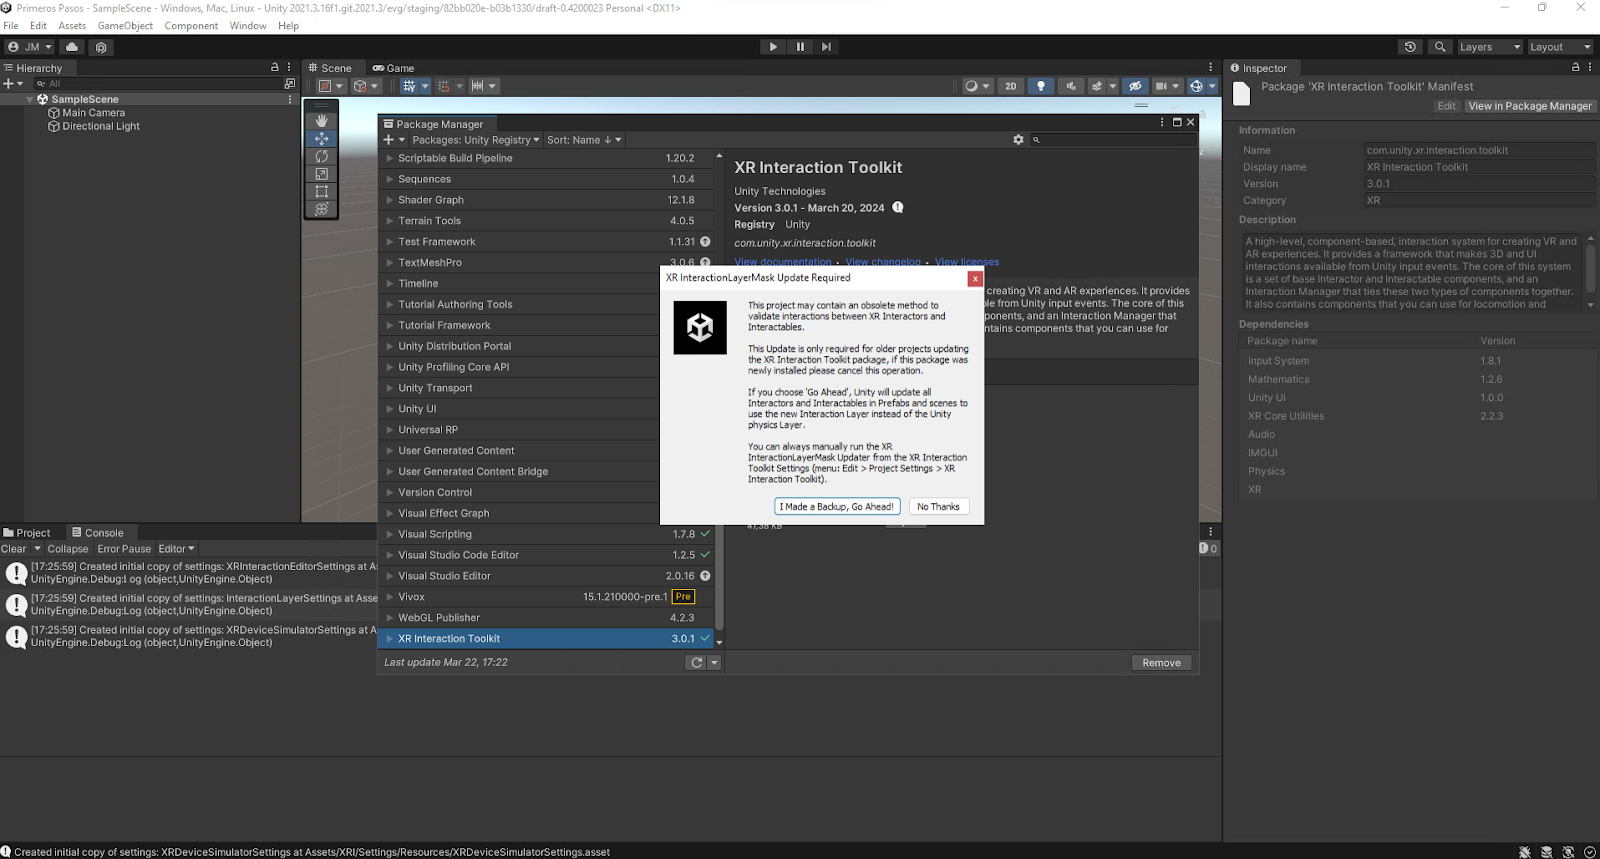
Task: Select the Hand view tool
Action: [321, 121]
